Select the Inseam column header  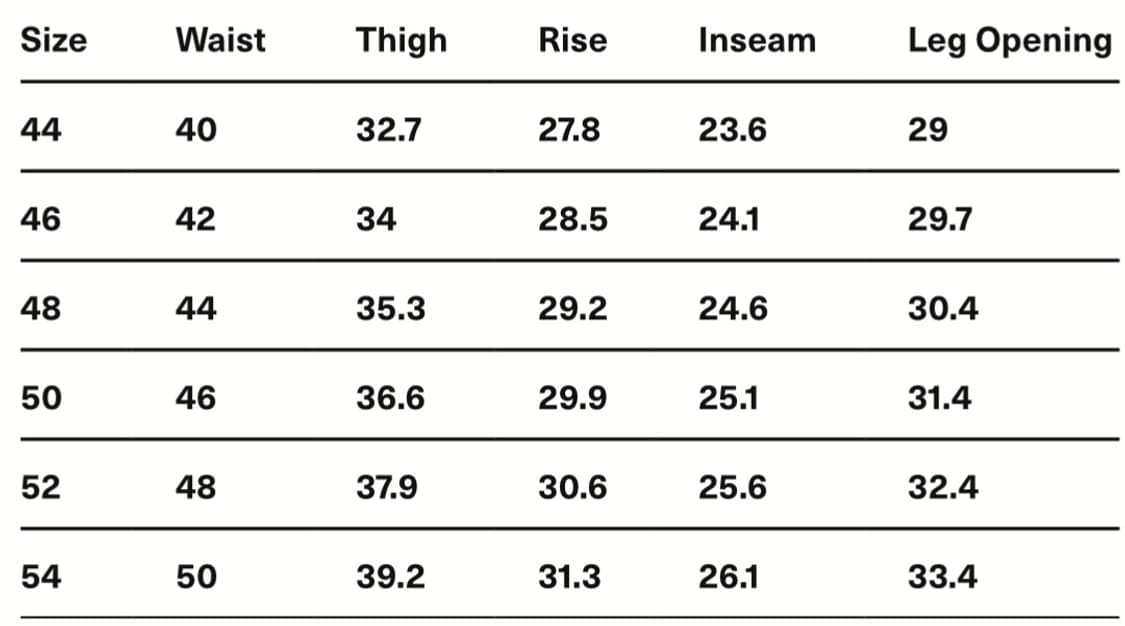point(757,40)
